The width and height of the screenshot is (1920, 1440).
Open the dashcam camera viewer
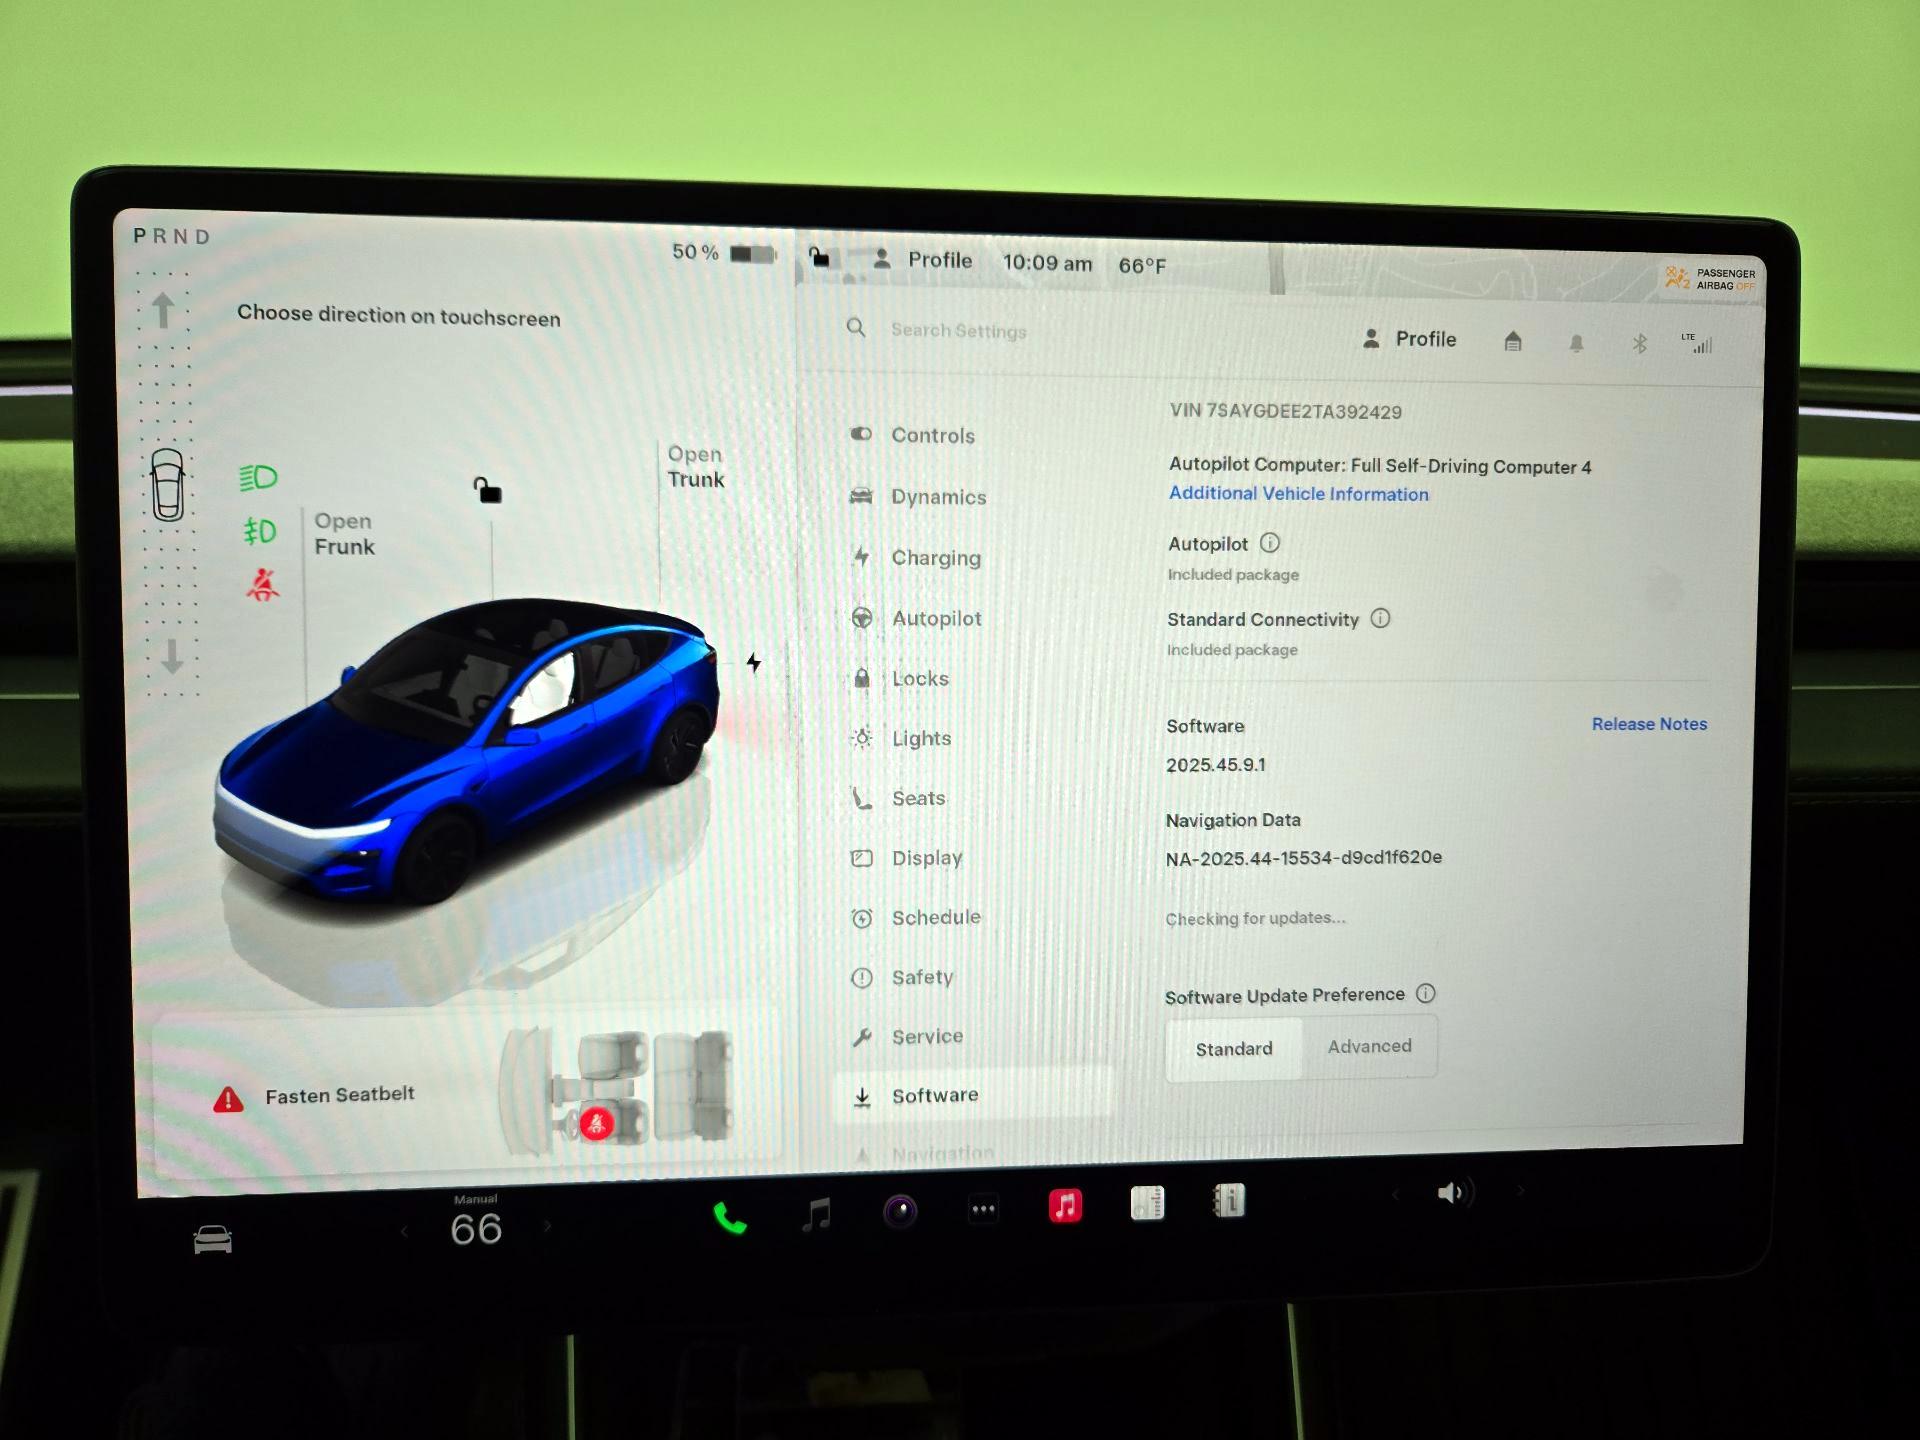(x=900, y=1208)
